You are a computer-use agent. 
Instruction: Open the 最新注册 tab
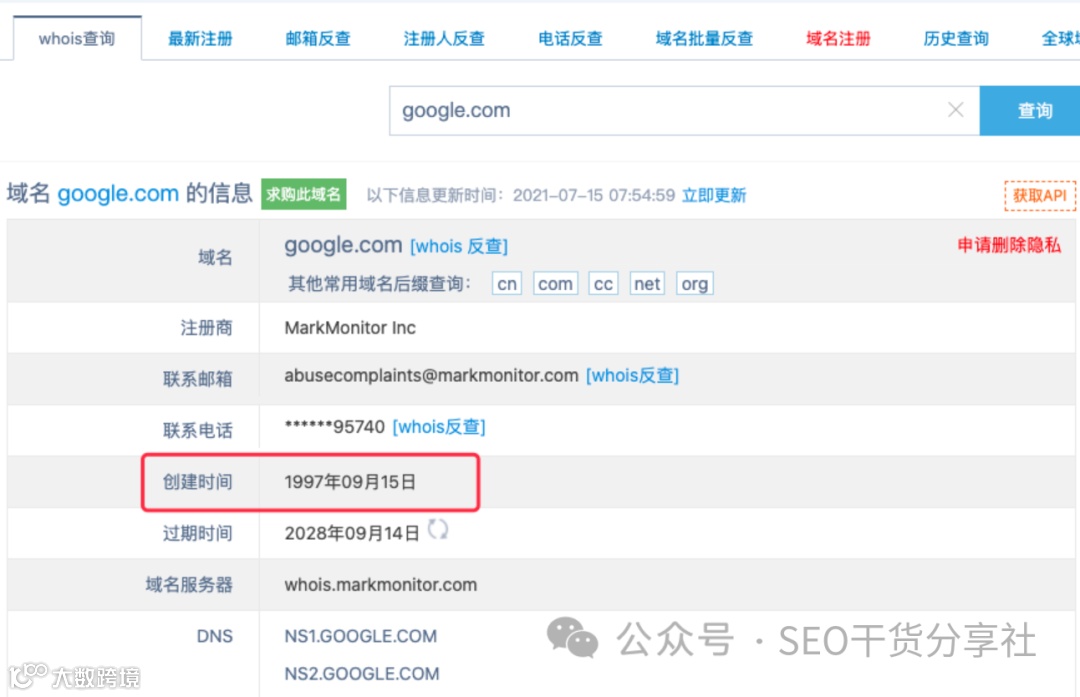point(200,39)
